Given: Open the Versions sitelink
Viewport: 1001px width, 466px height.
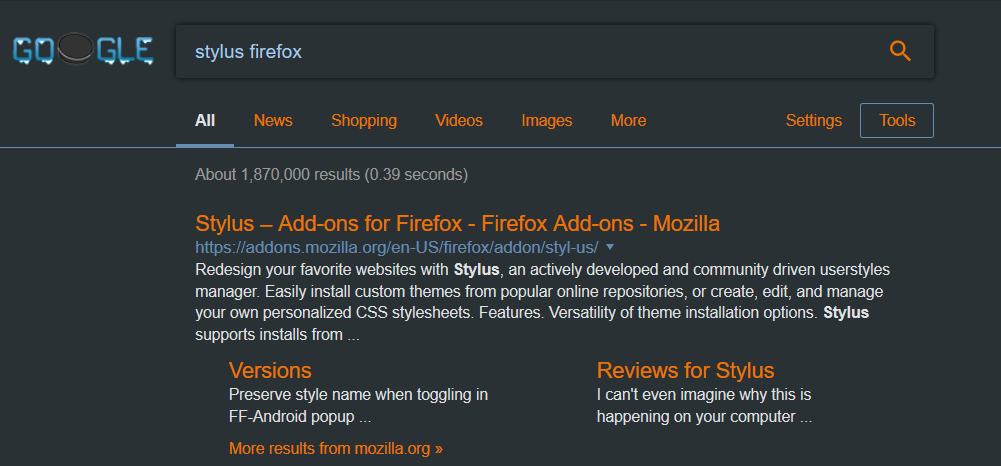Looking at the screenshot, I should [270, 370].
